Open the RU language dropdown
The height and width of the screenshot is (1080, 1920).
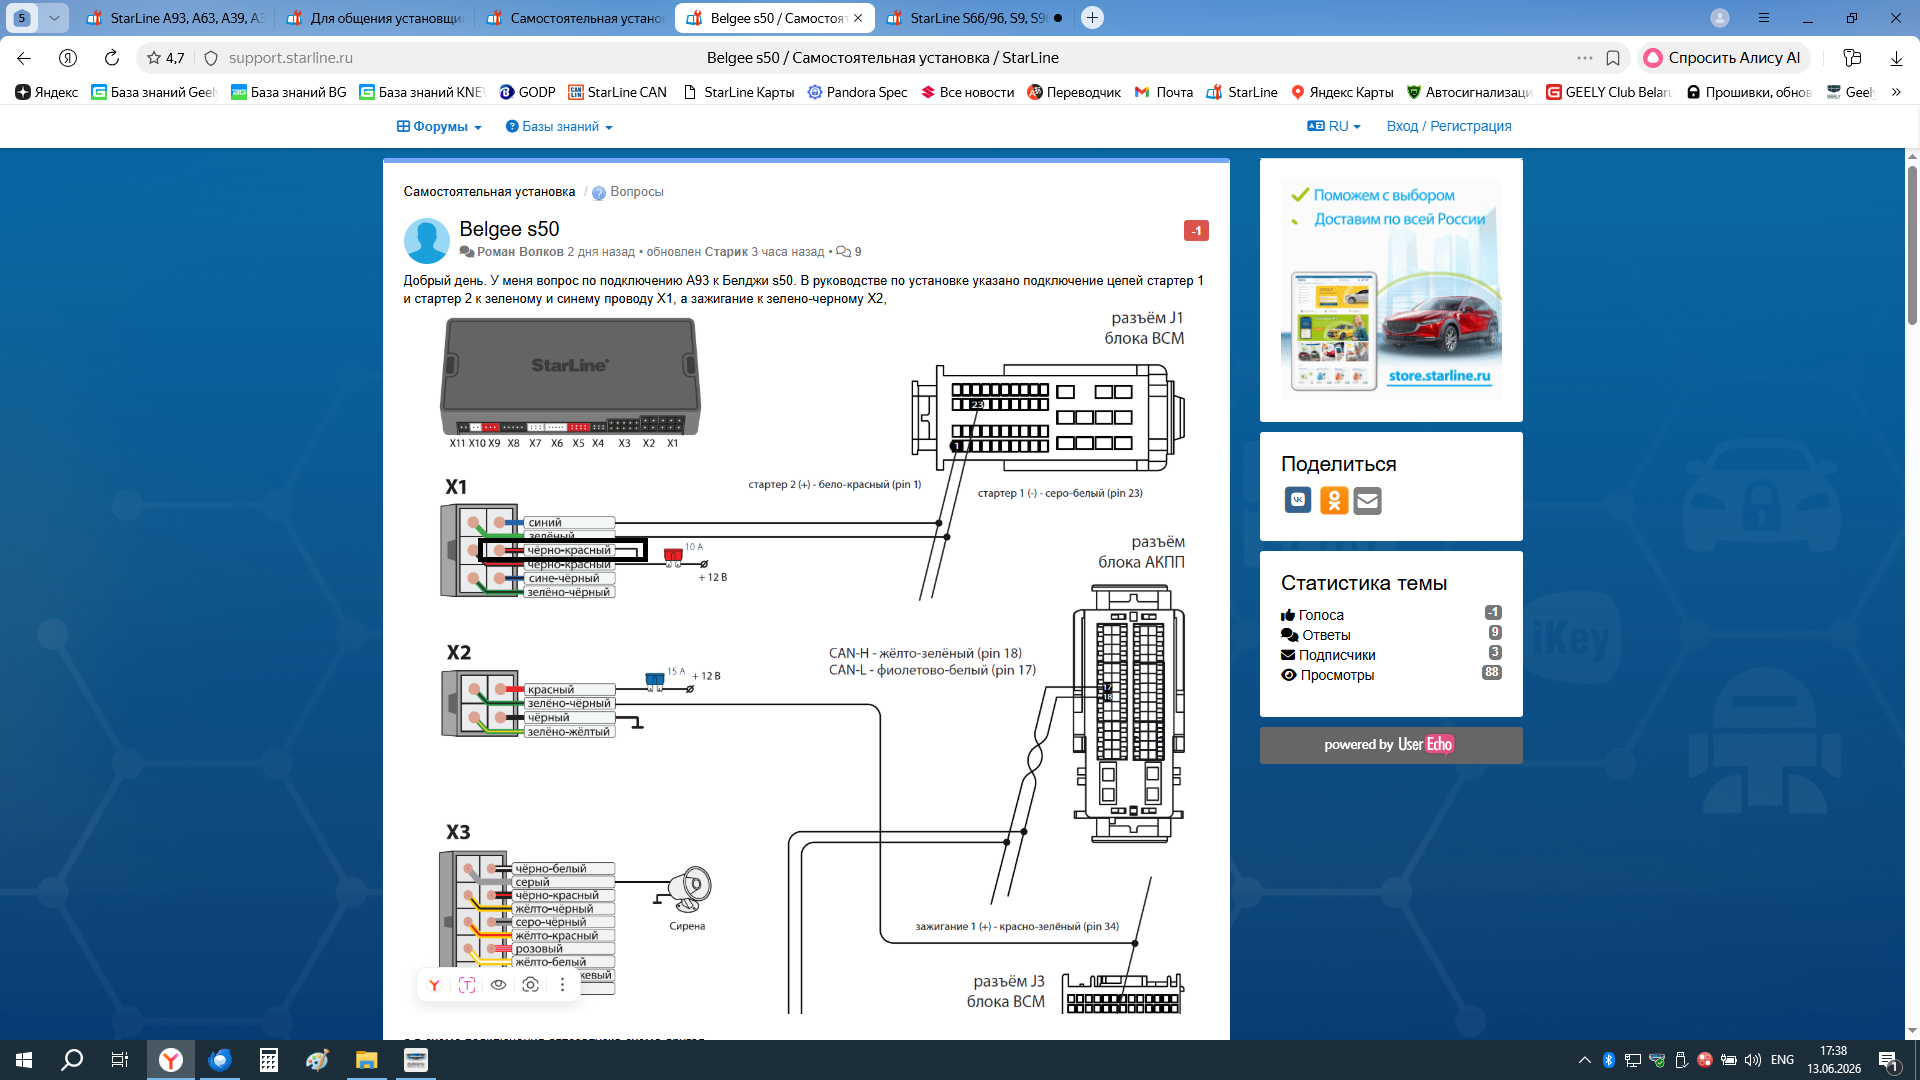coord(1334,127)
